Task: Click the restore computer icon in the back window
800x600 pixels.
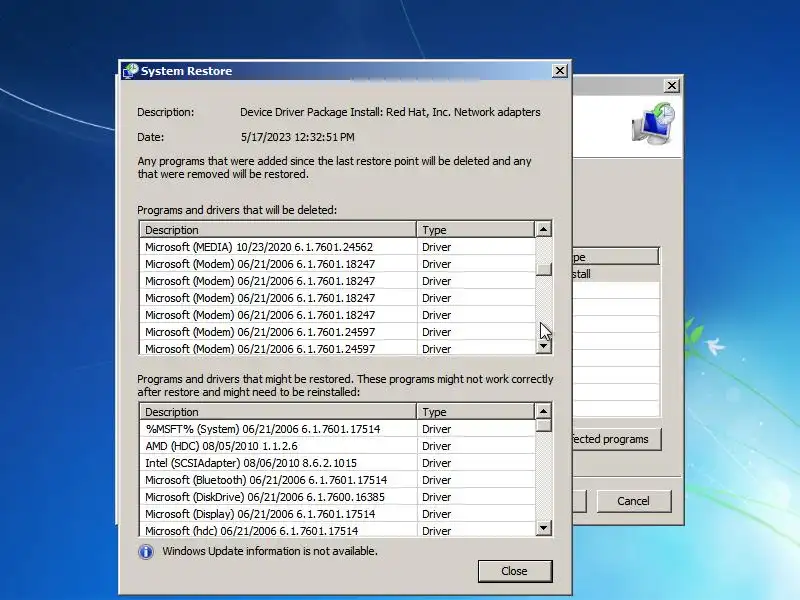Action: [x=654, y=122]
